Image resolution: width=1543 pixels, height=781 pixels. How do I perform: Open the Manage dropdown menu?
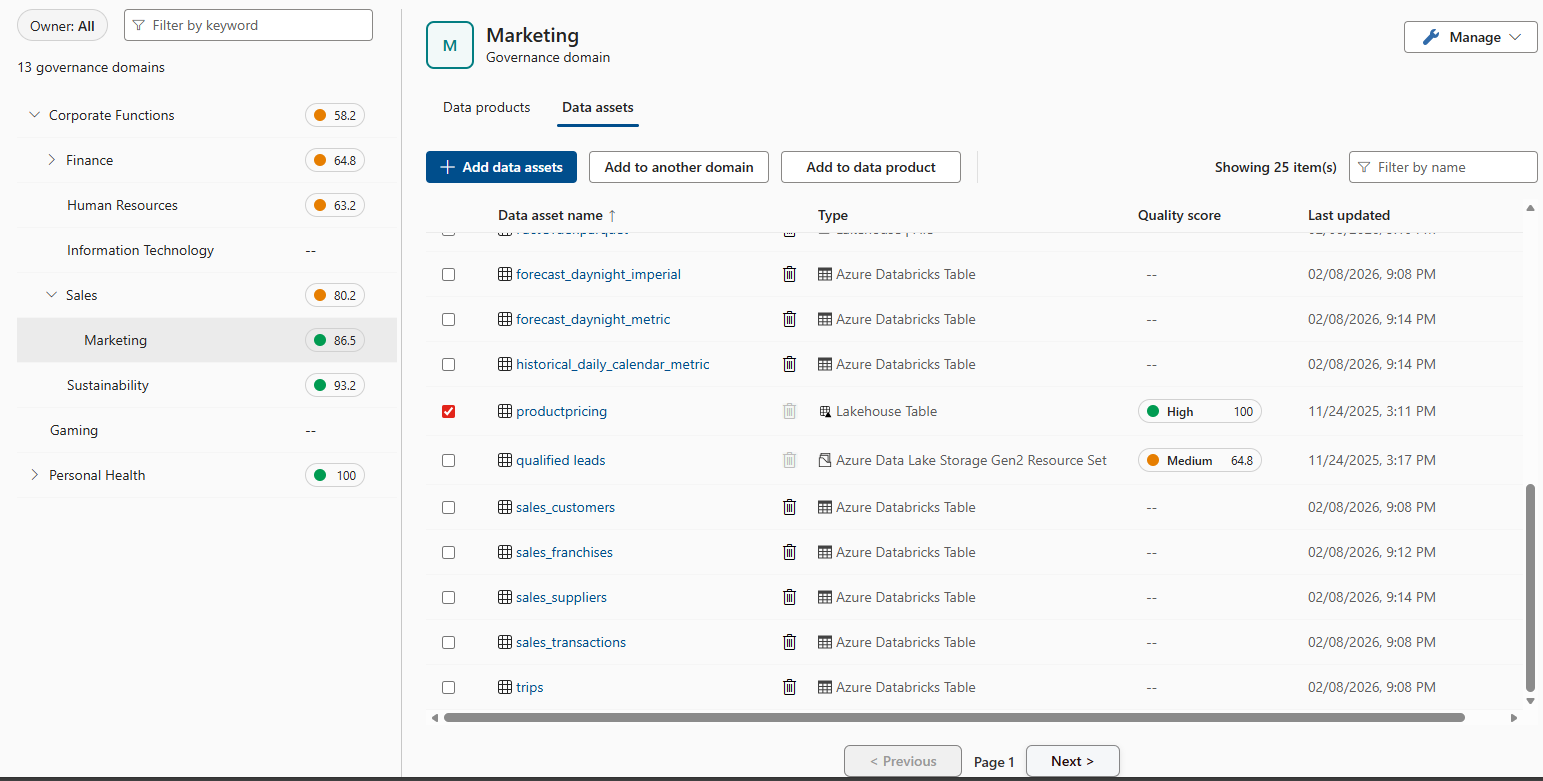click(x=1470, y=37)
